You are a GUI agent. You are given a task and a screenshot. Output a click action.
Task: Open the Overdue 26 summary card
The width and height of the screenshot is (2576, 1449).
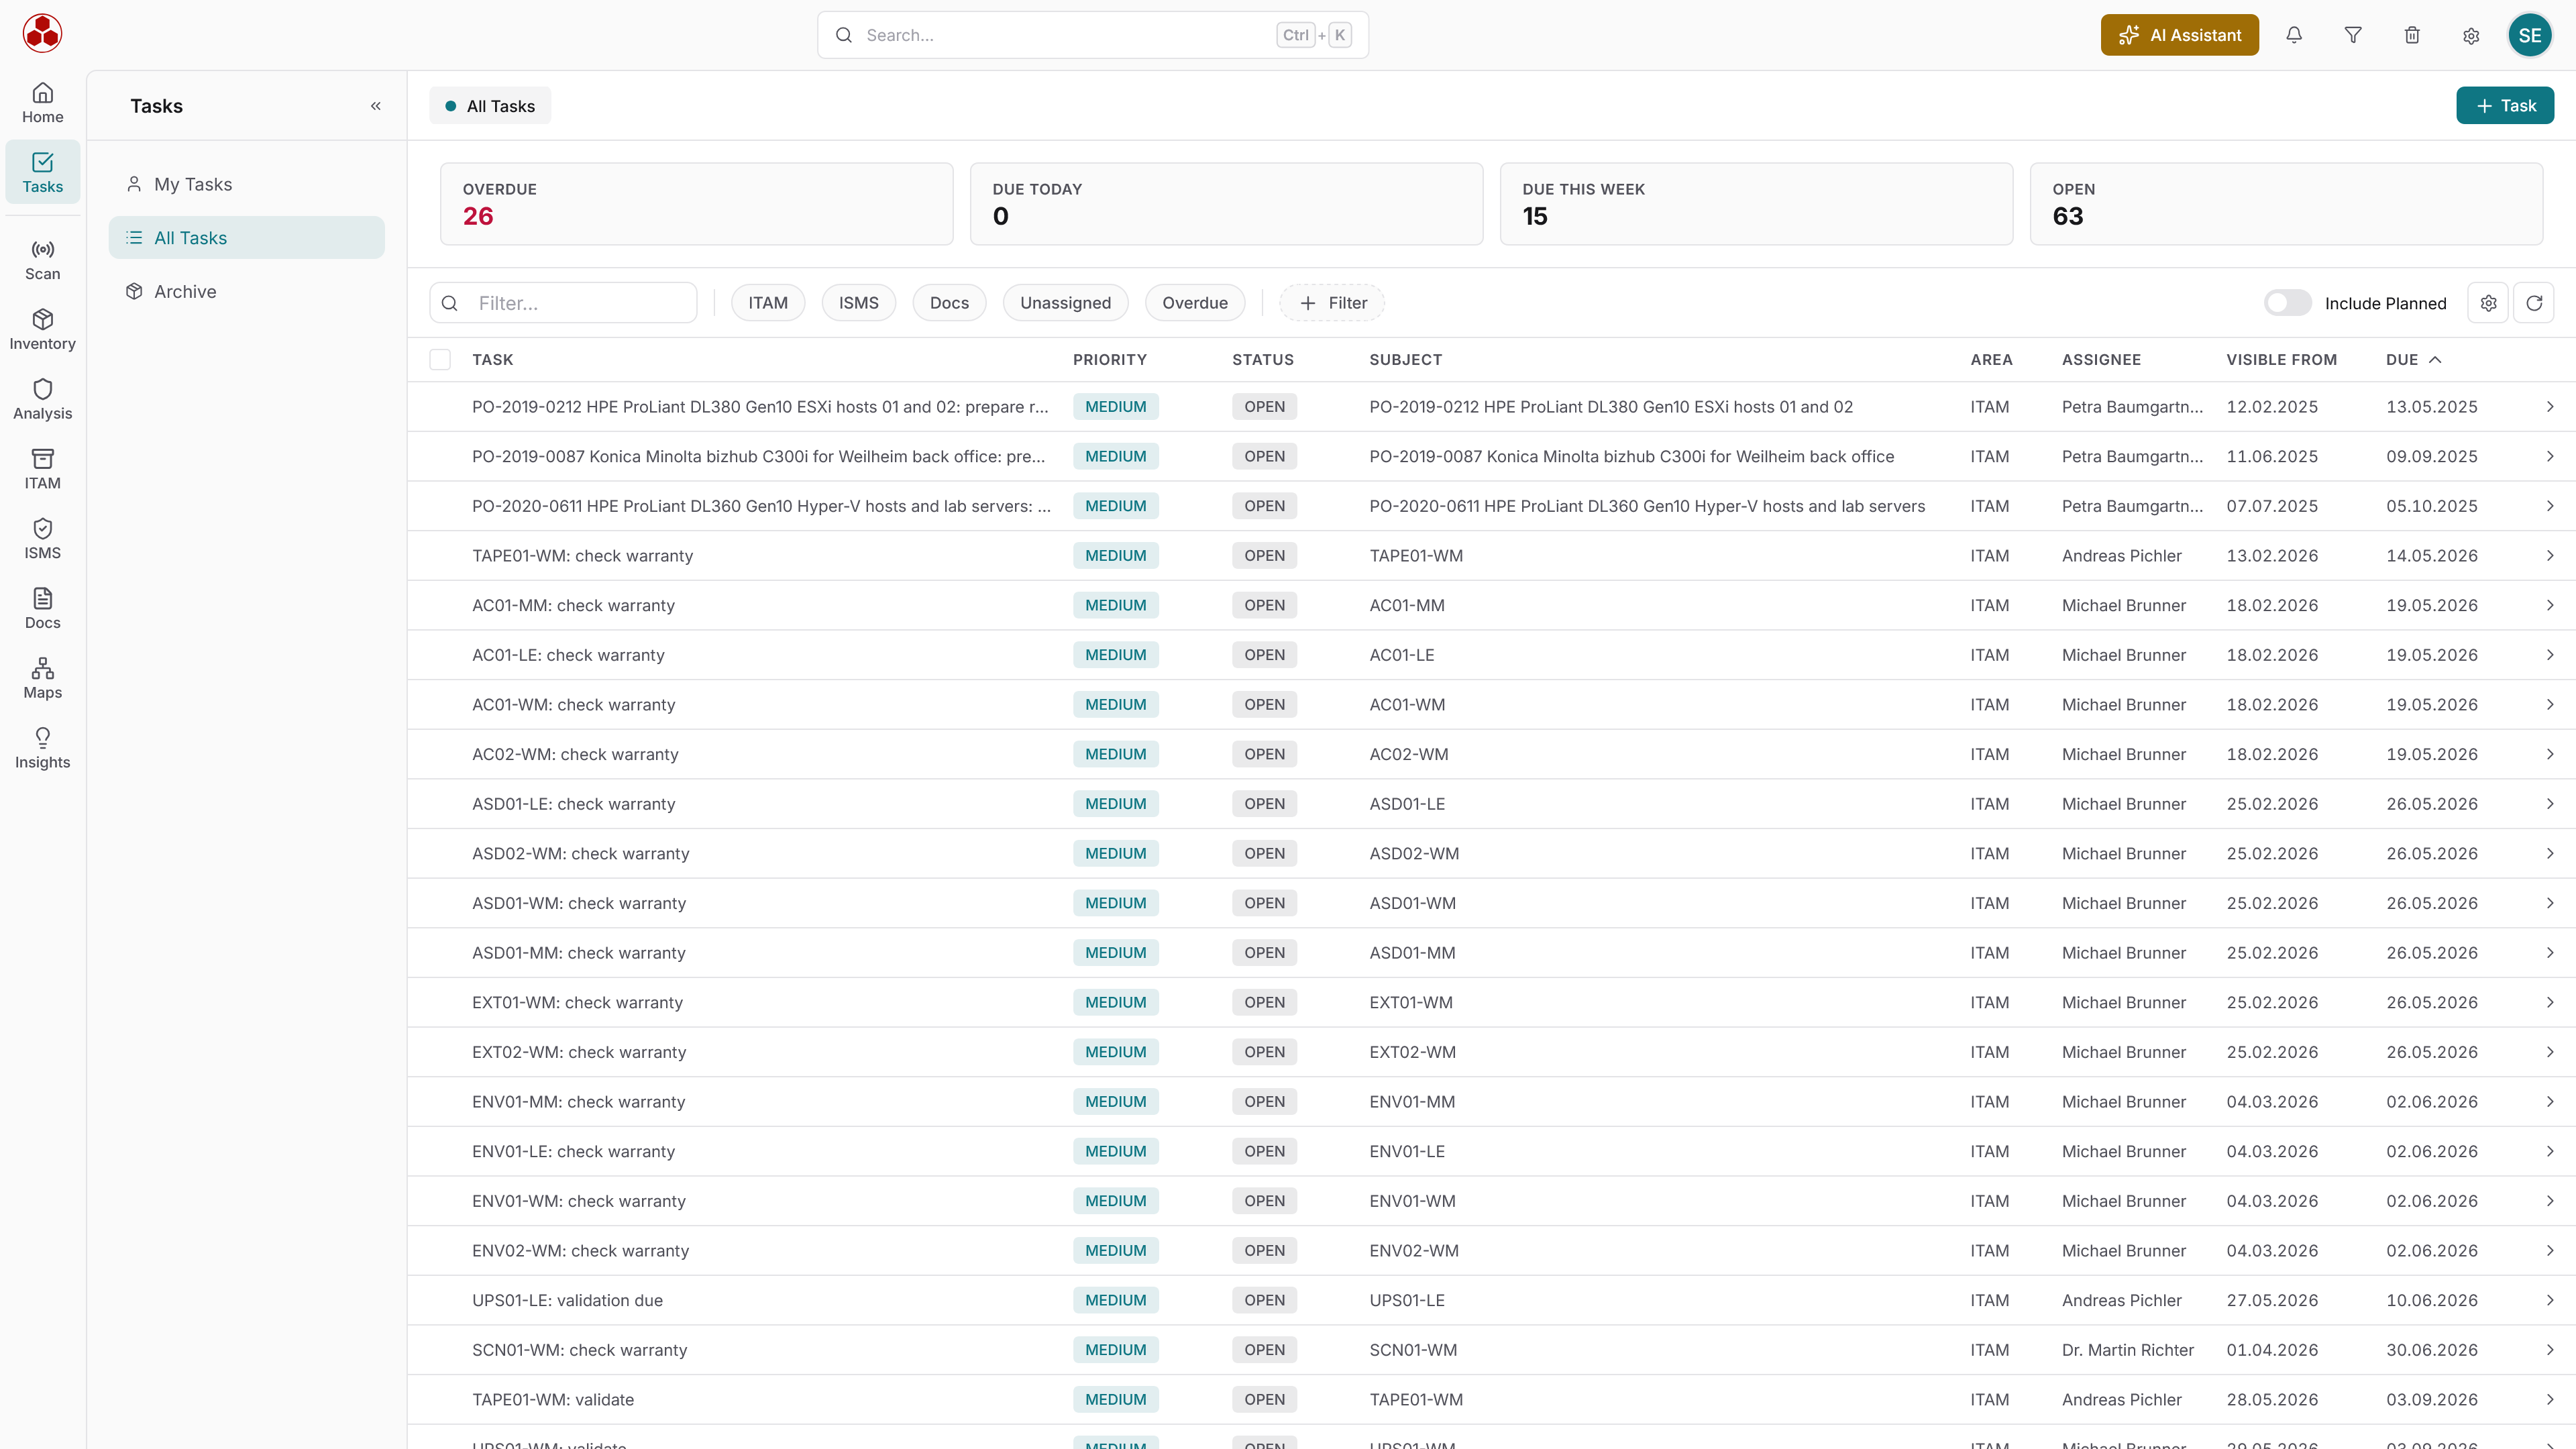tap(697, 204)
